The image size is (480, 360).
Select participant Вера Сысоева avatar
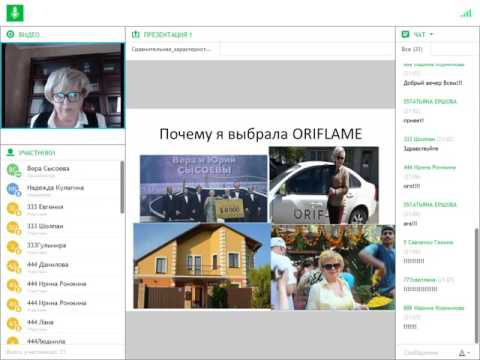pos(13,170)
